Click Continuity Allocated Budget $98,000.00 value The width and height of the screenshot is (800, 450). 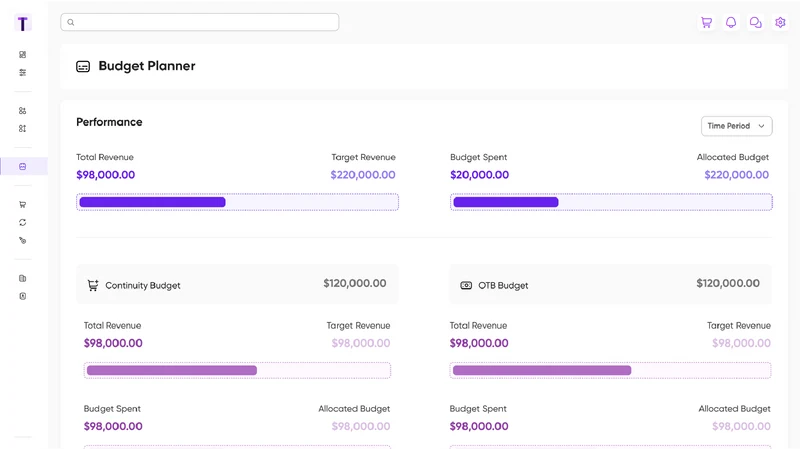tap(361, 427)
